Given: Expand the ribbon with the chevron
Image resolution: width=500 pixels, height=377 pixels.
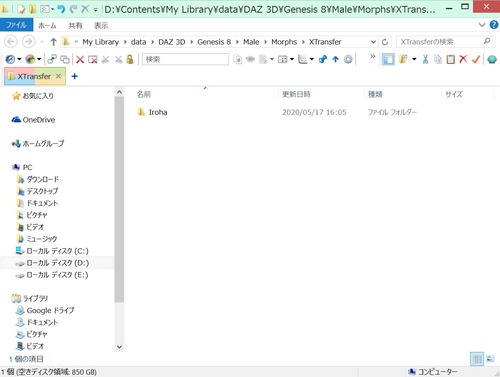Looking at the screenshot, I should click(x=482, y=25).
